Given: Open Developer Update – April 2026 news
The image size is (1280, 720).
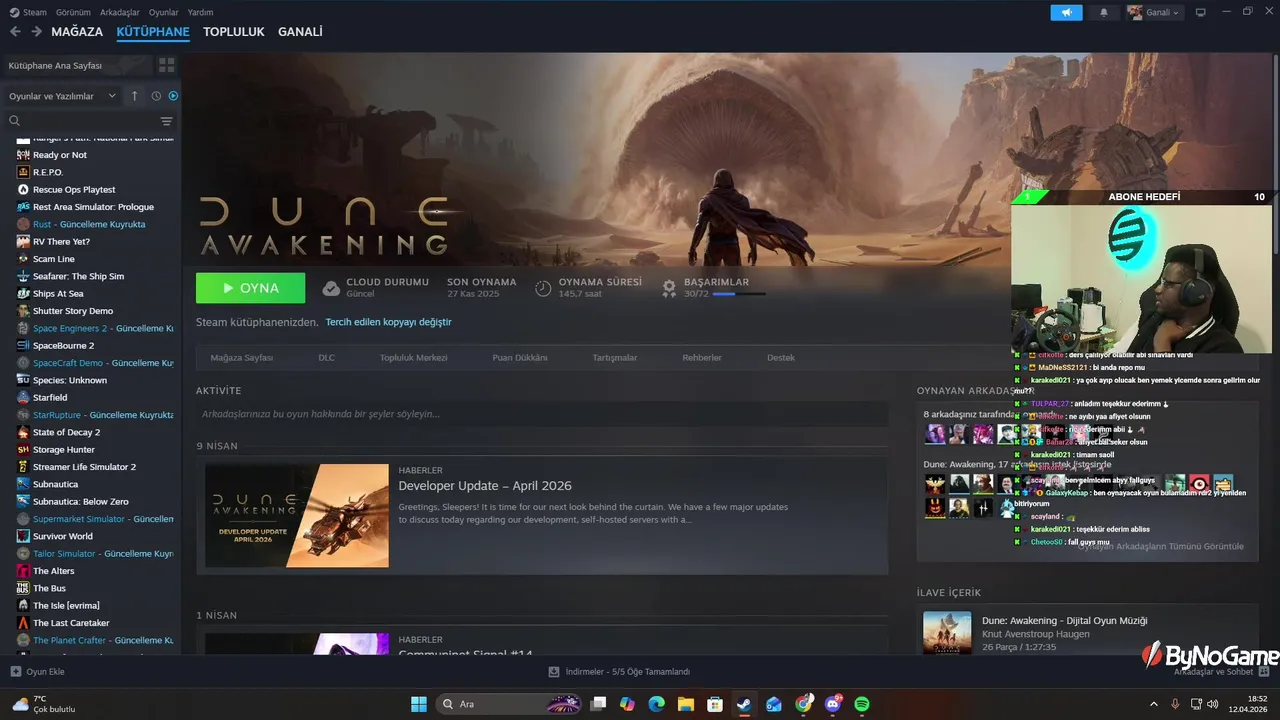Looking at the screenshot, I should 485,486.
